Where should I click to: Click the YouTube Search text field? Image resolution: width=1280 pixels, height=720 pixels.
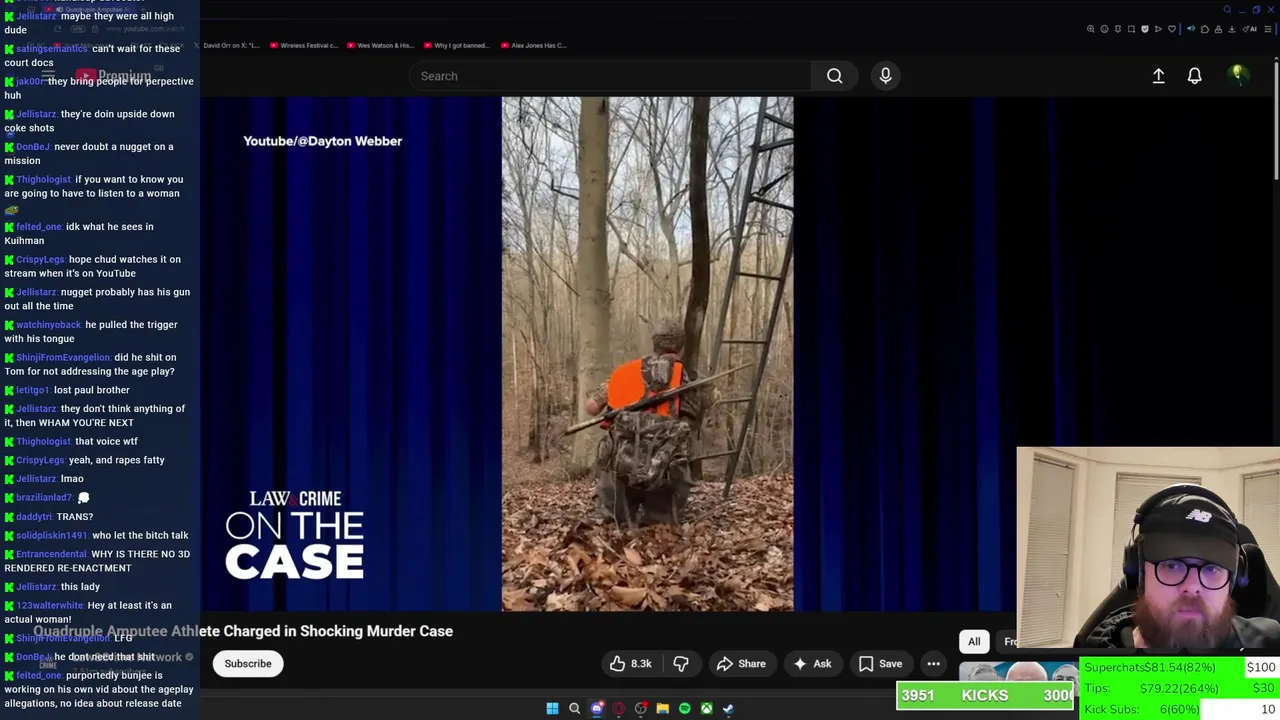[610, 76]
